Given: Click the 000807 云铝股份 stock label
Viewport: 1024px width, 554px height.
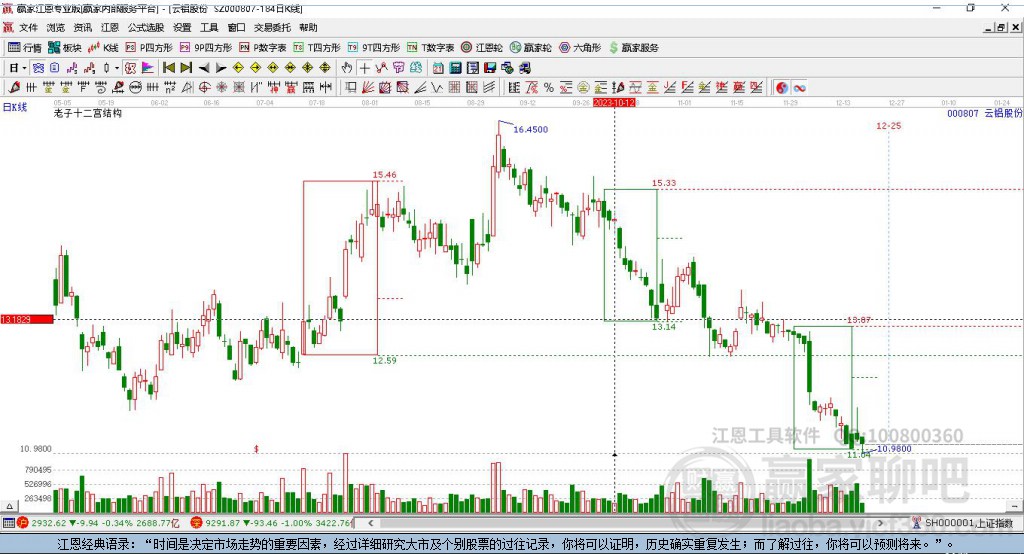Looking at the screenshot, I should click(x=985, y=113).
